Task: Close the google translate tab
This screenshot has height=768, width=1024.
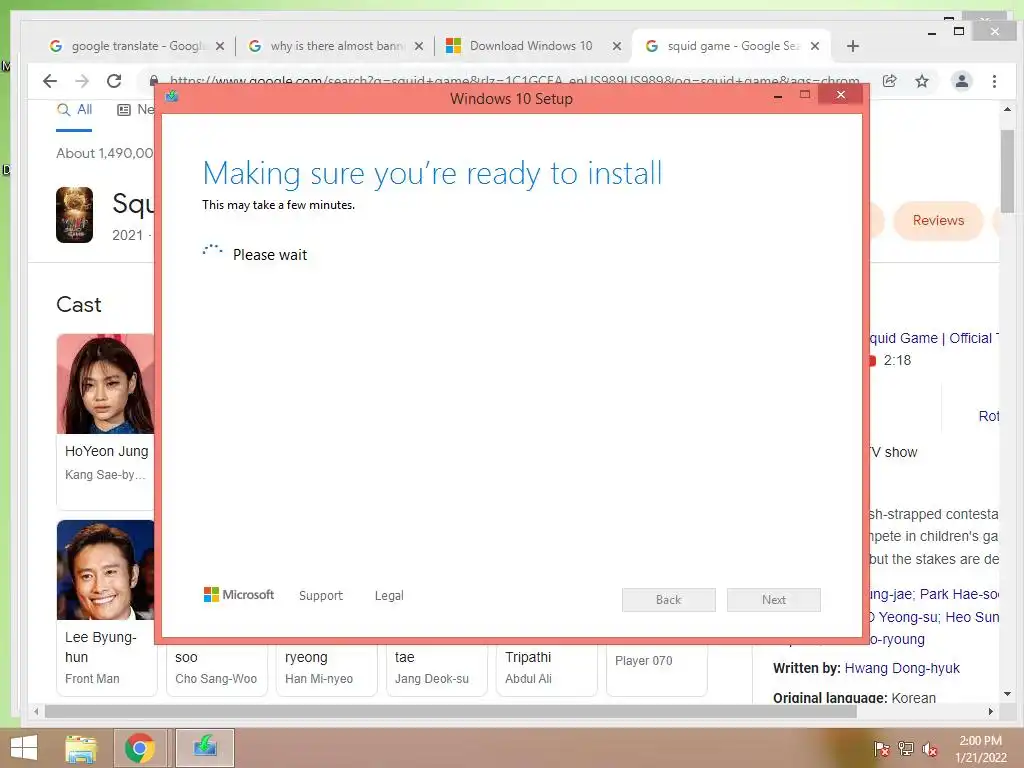Action: 220,46
